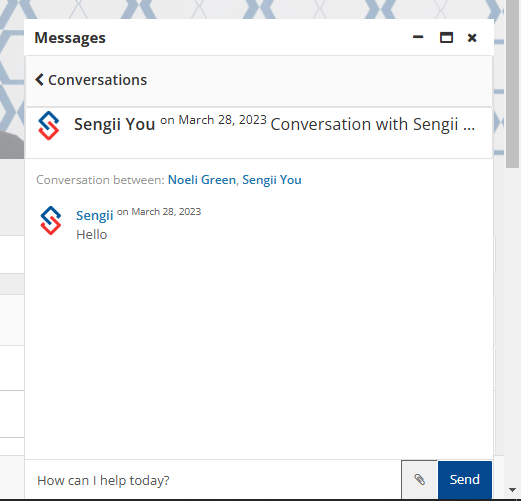The height and width of the screenshot is (501, 521).
Task: Click the truncated Conversation with Sengii title
Action: pyautogui.click(x=373, y=124)
